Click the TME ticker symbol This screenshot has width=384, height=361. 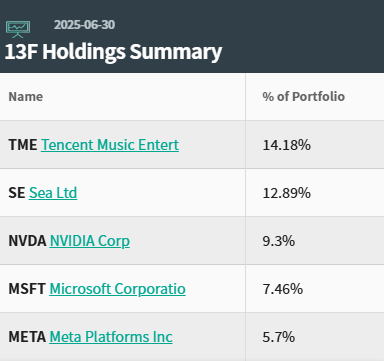coord(23,145)
